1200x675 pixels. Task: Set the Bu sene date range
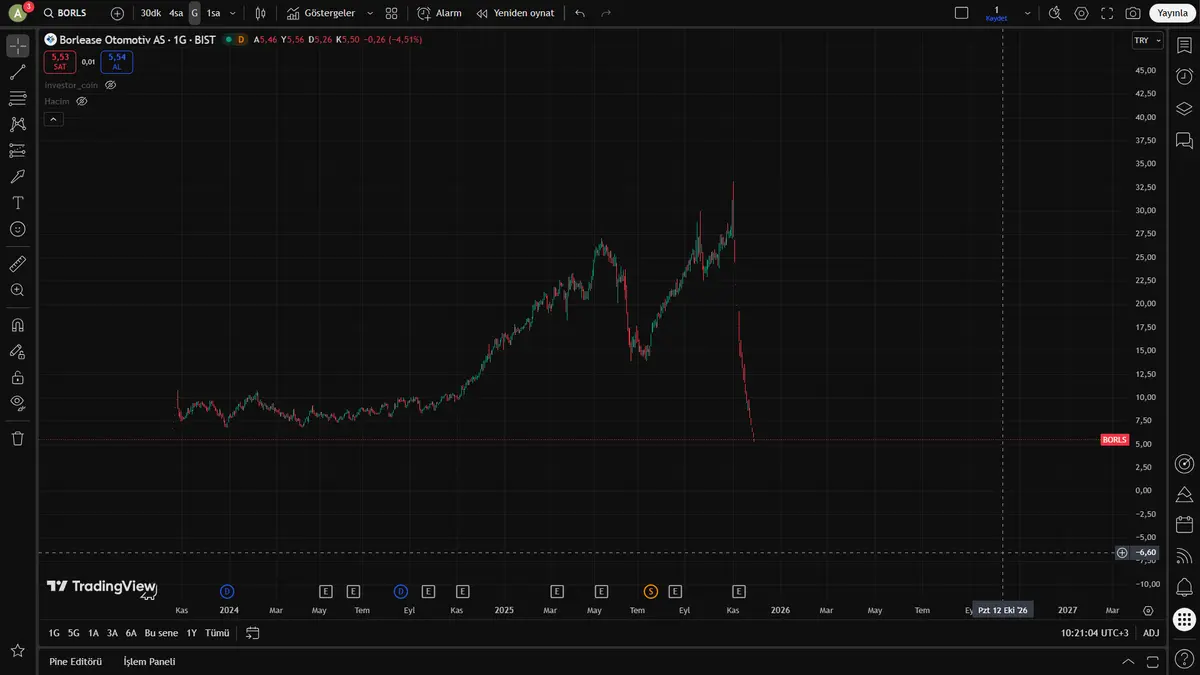pyautogui.click(x=161, y=633)
